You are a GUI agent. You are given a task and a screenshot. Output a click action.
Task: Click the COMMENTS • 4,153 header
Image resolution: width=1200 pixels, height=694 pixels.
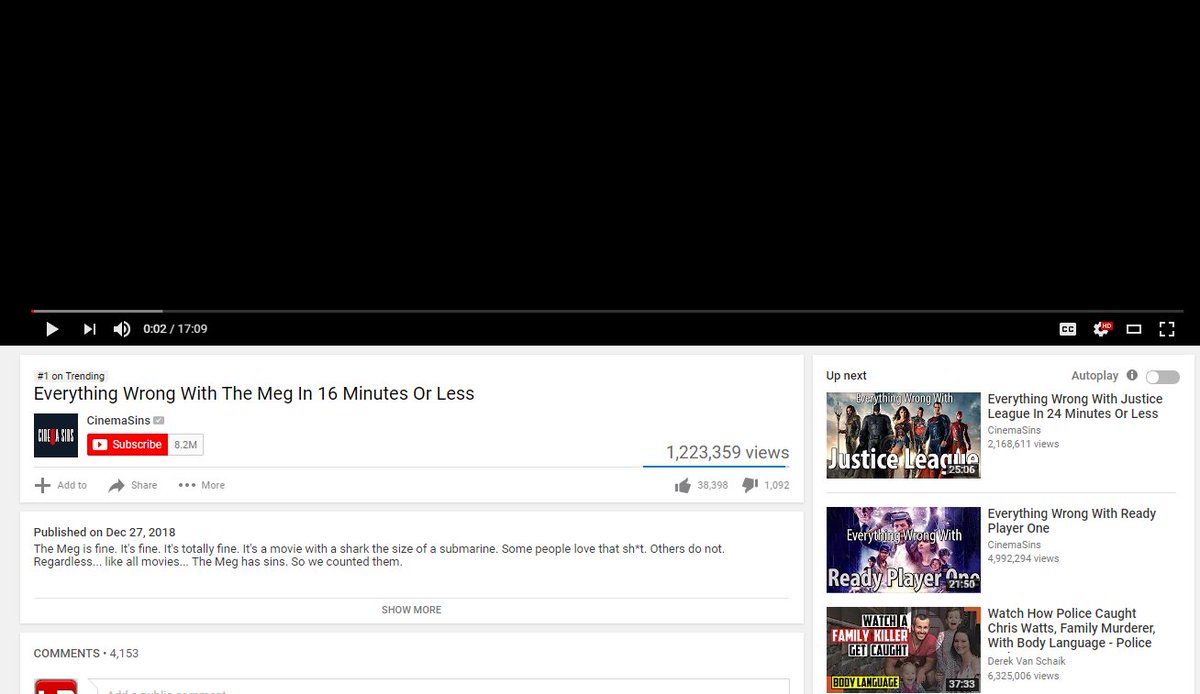tap(86, 653)
